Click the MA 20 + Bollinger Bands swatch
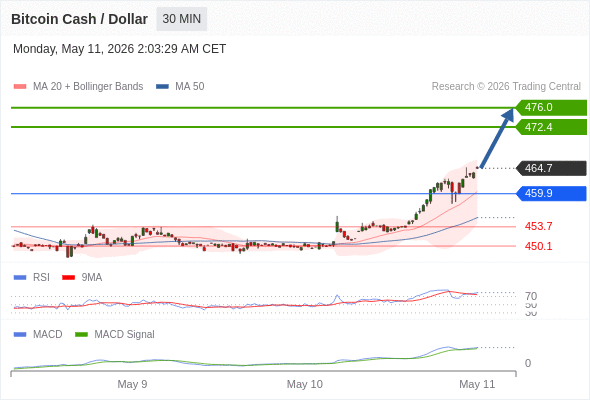This screenshot has width=590, height=400. click(x=20, y=87)
